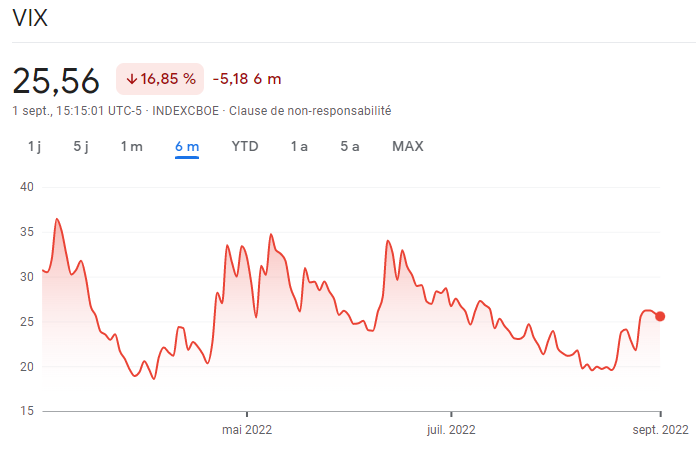
Task: Show the MAX history range
Action: (408, 146)
